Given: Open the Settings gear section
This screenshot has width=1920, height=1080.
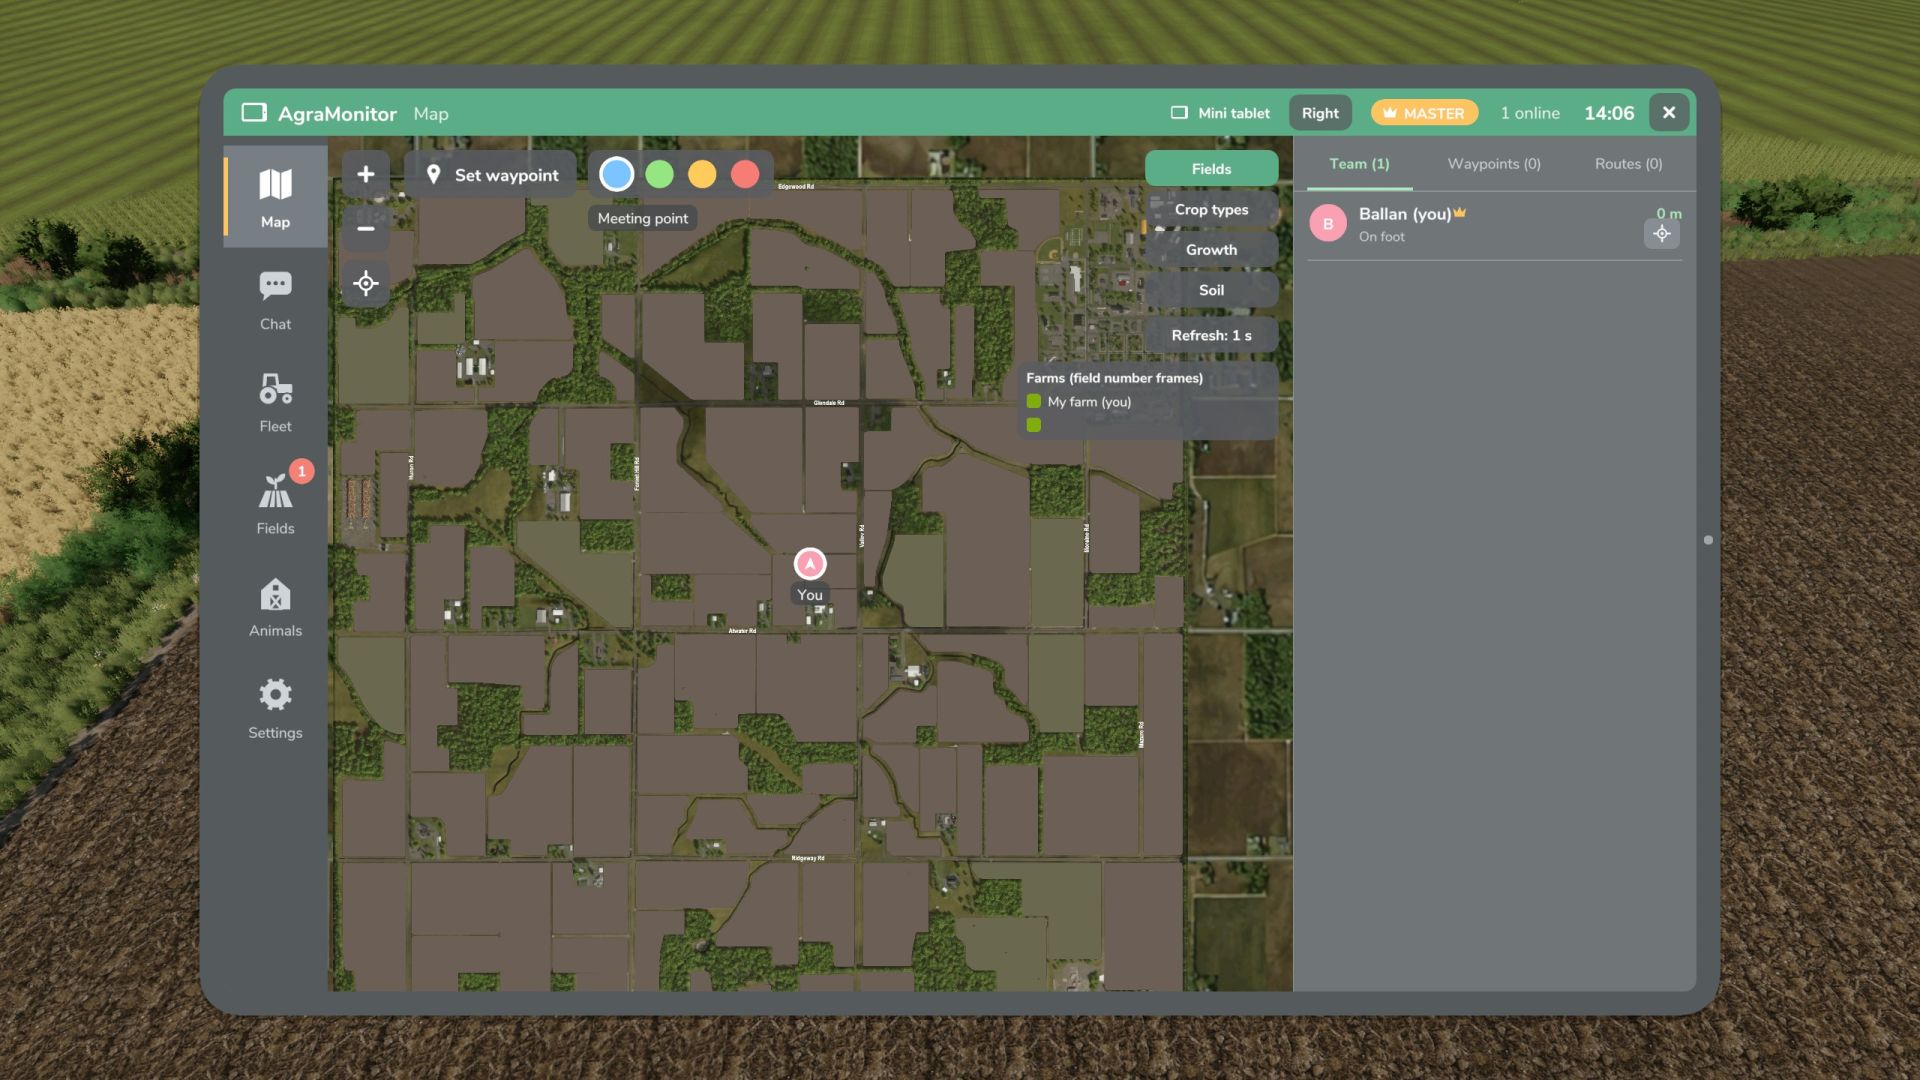Looking at the screenshot, I should [x=275, y=708].
